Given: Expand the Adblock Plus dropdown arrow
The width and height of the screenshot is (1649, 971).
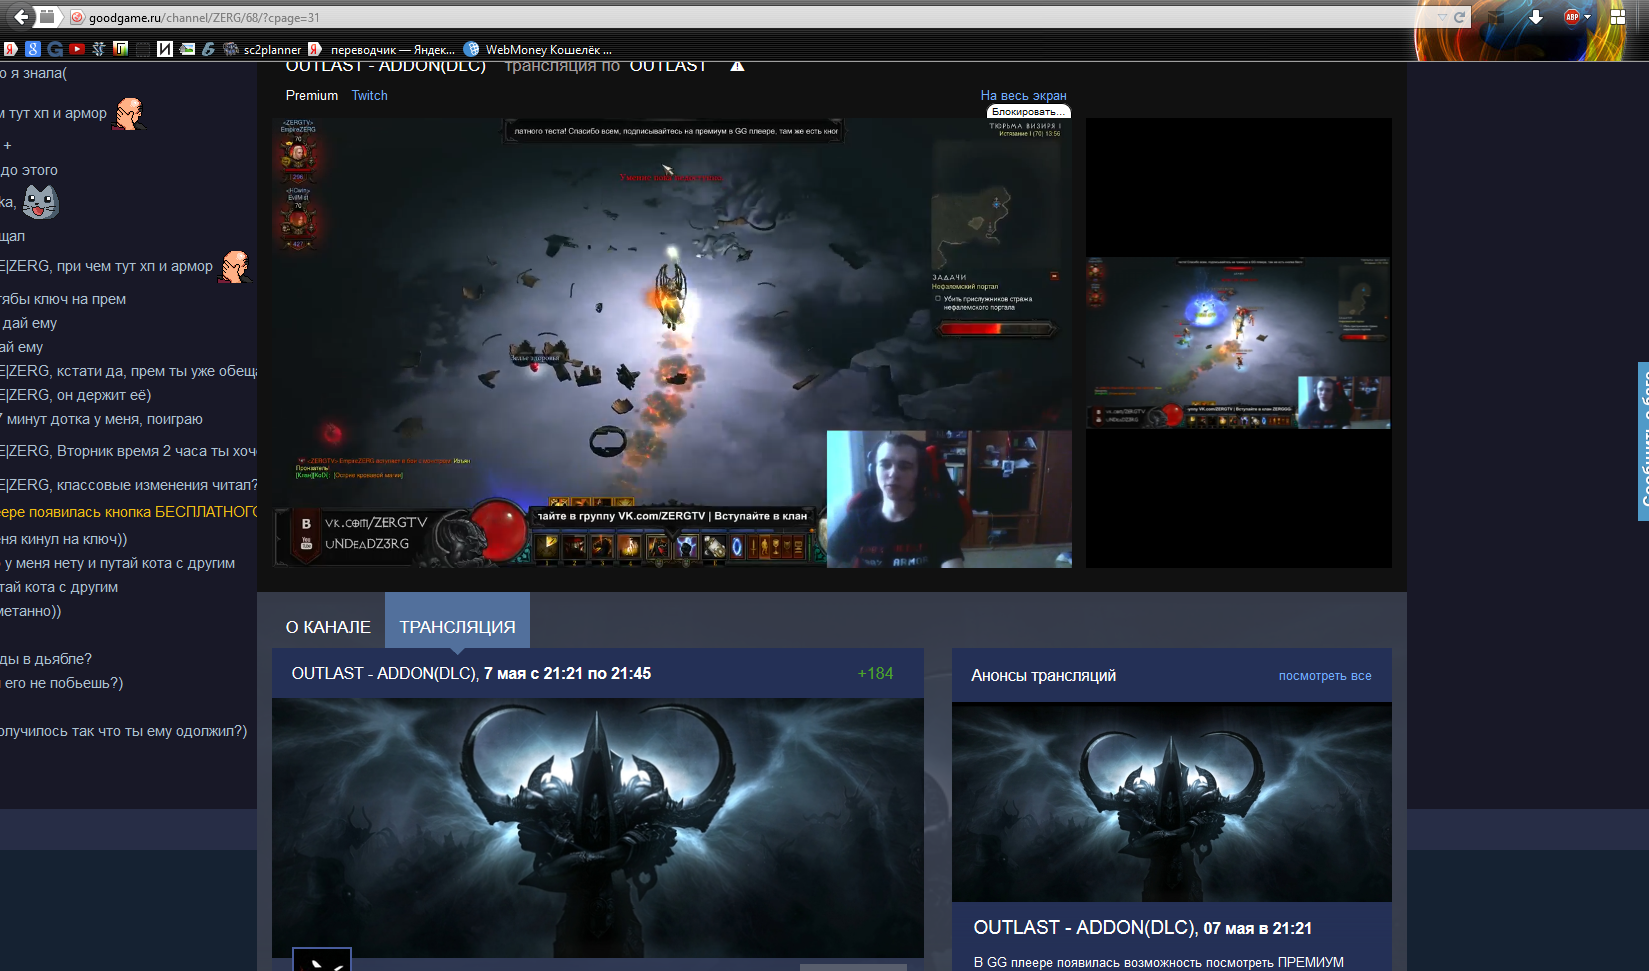Looking at the screenshot, I should 1587,17.
